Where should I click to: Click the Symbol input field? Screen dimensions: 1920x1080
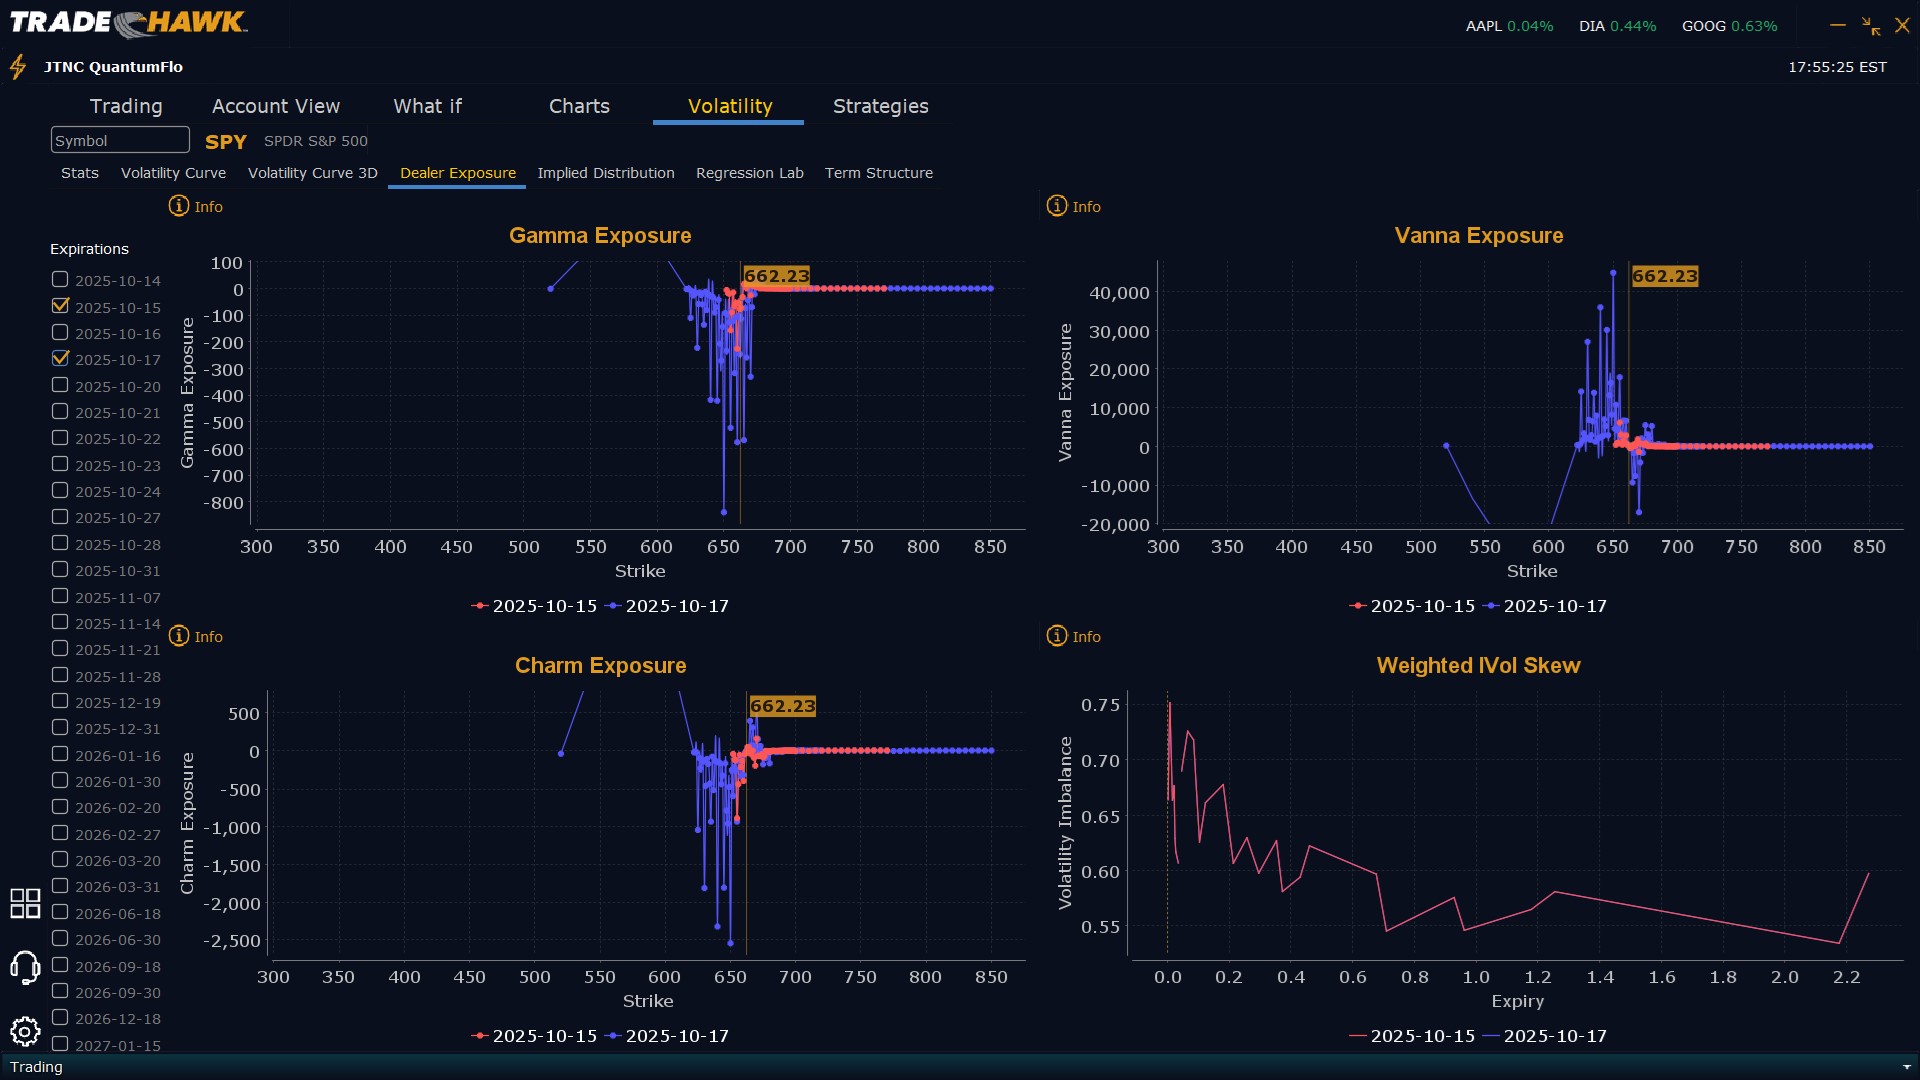point(120,140)
